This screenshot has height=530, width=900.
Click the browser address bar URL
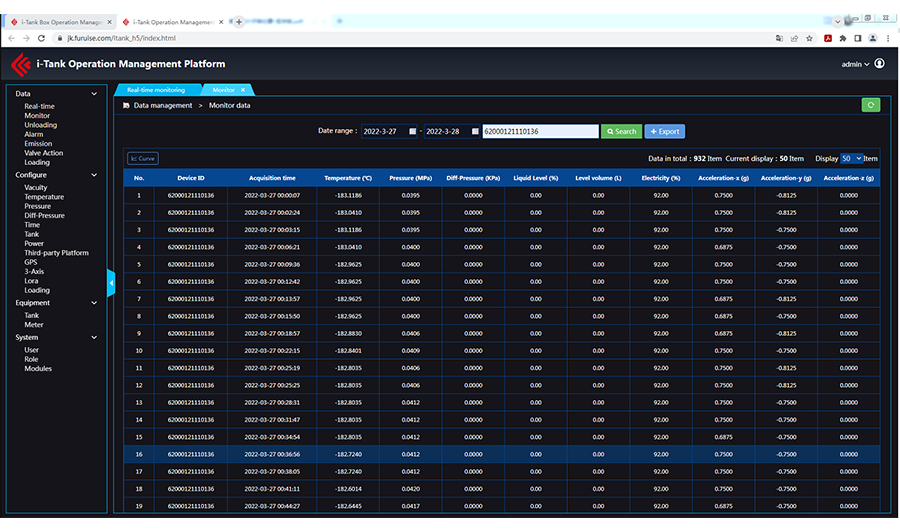click(121, 38)
